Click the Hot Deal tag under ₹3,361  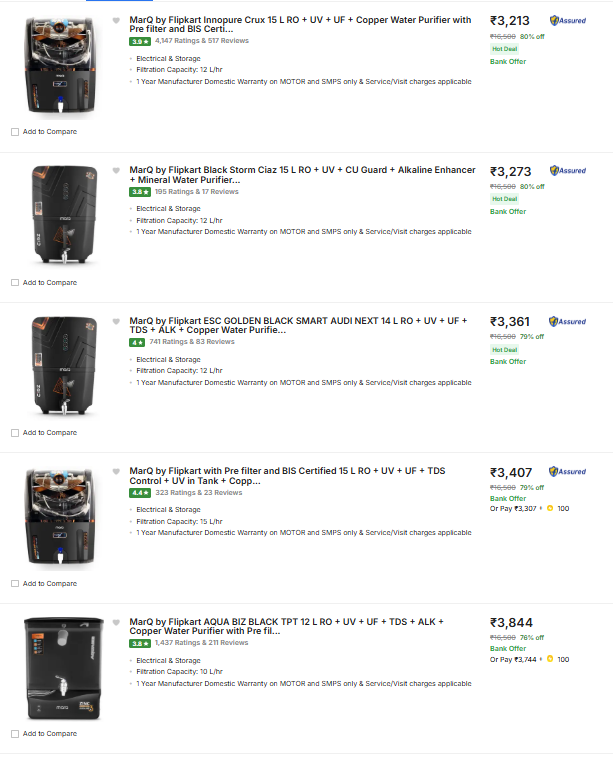504,350
